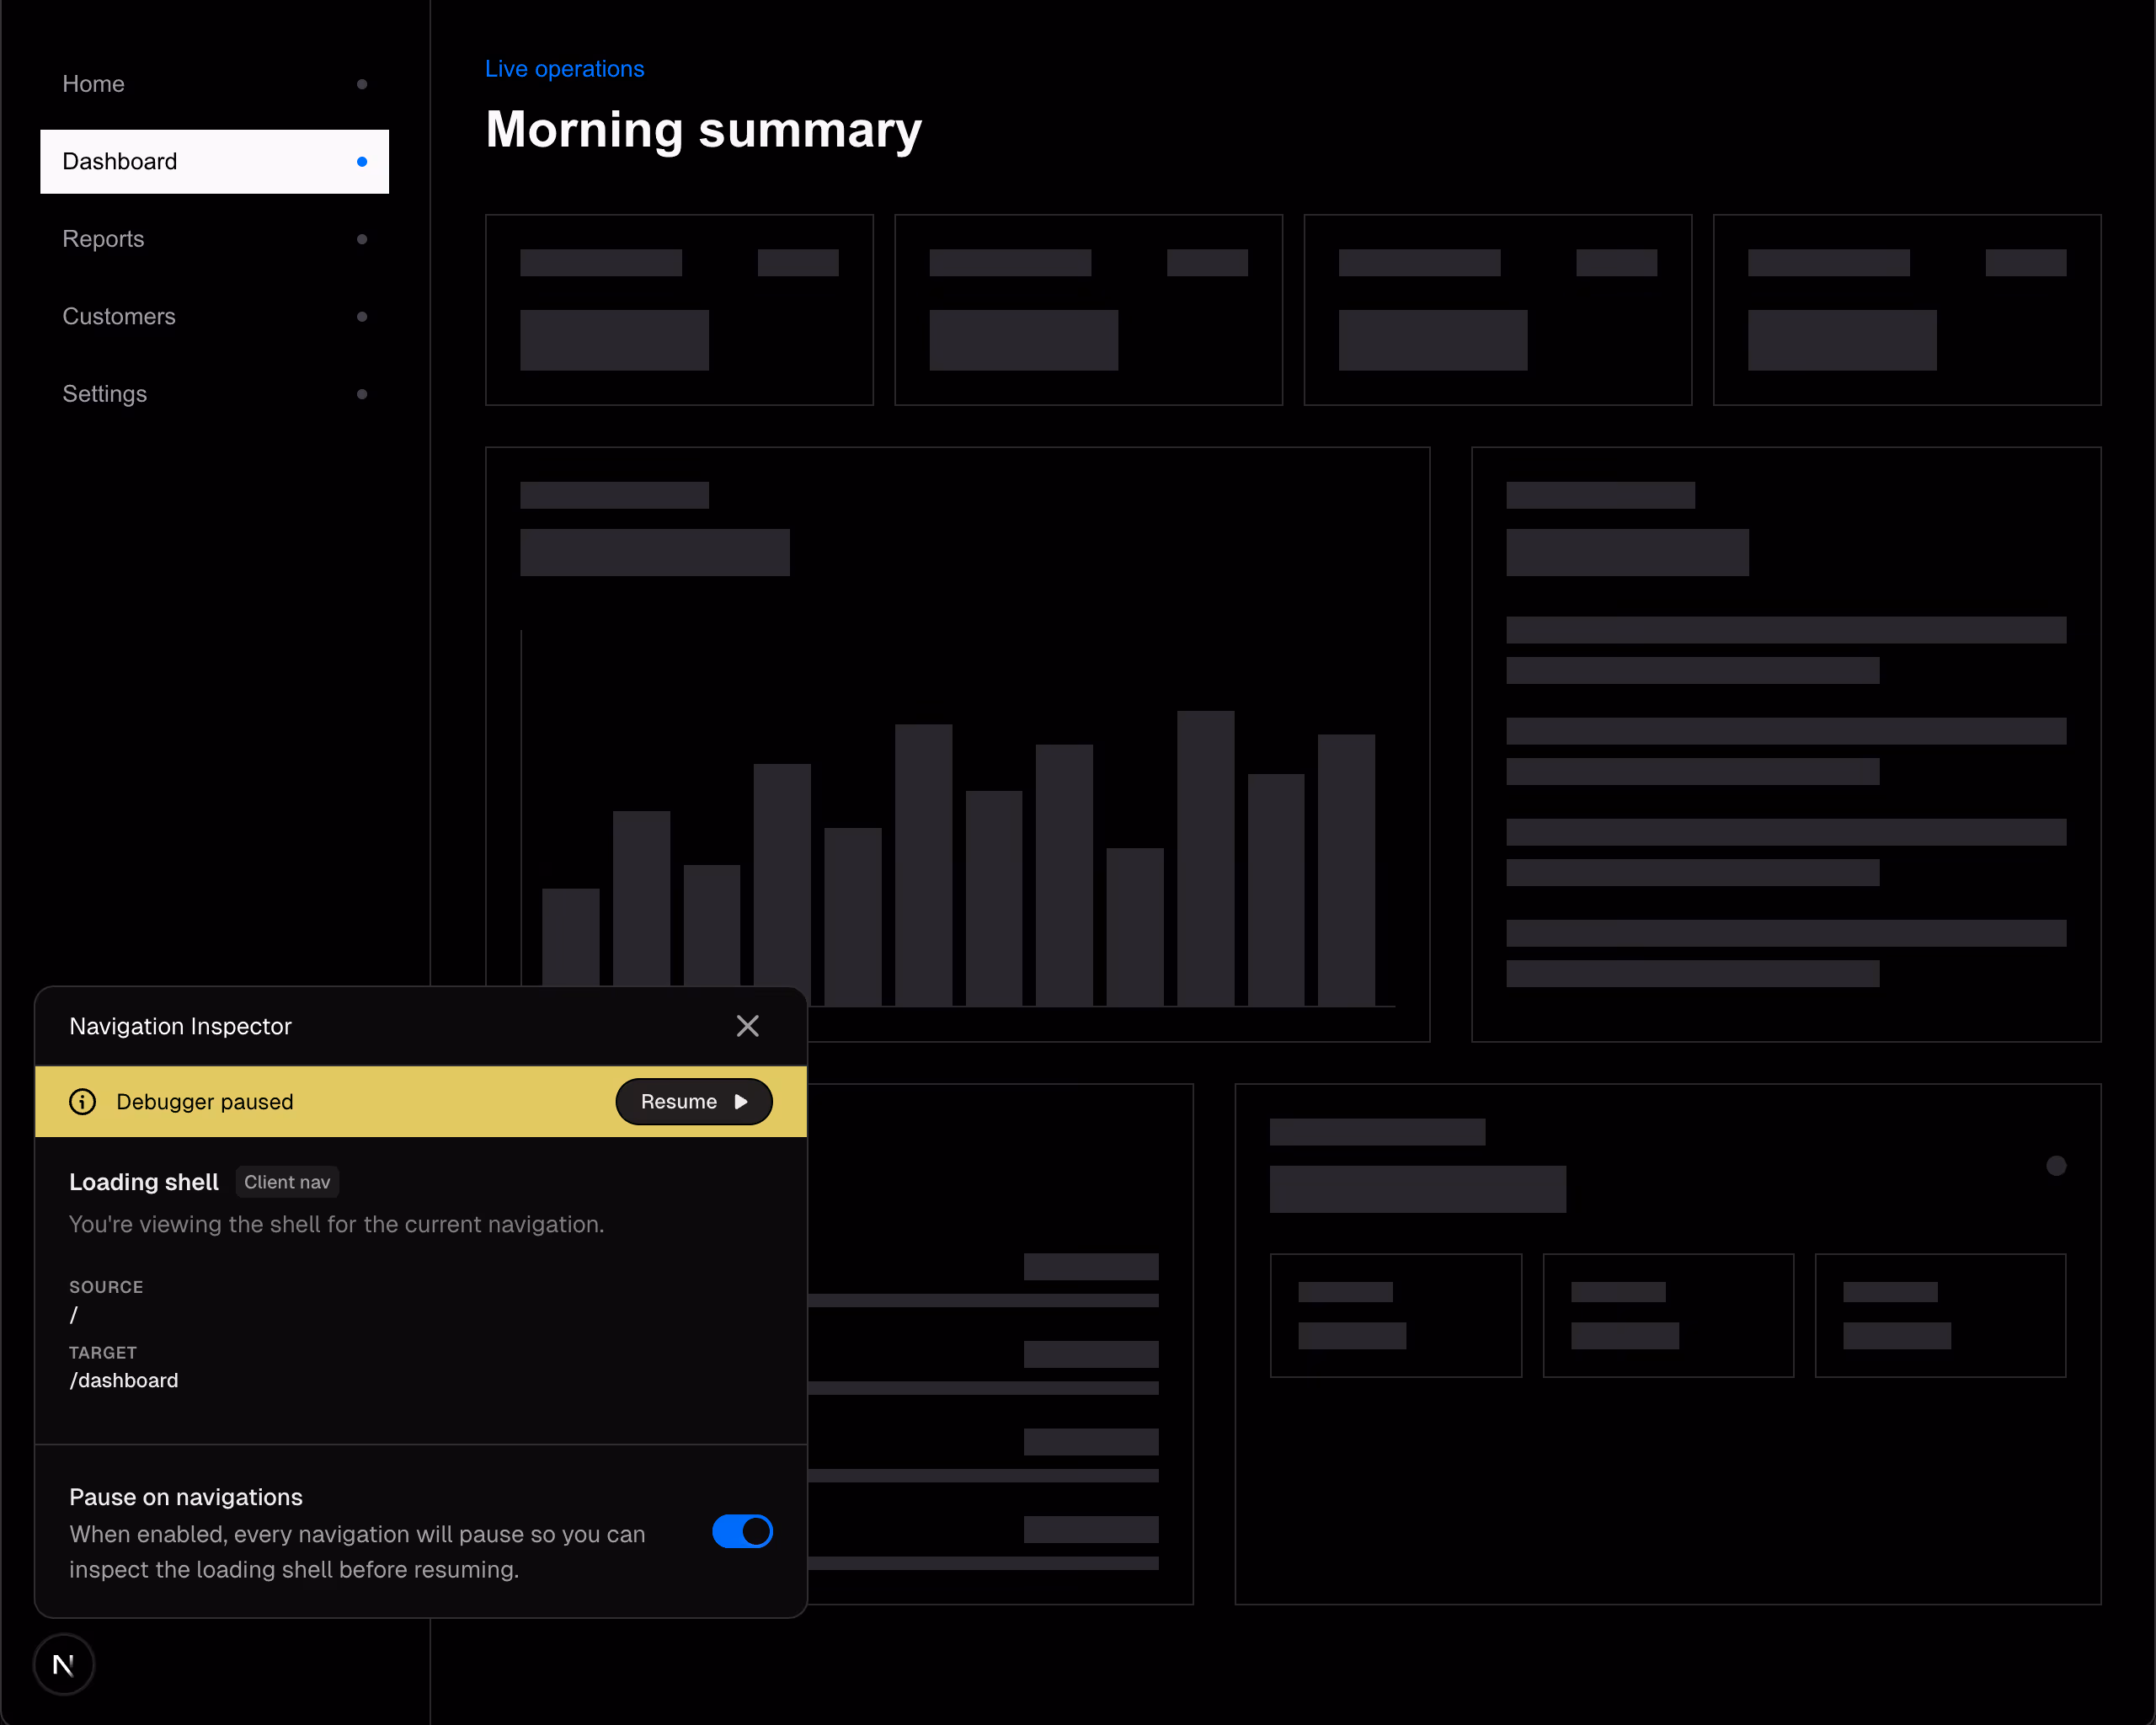Close the Navigation Inspector panel
2156x1725 pixels.
coord(747,1026)
